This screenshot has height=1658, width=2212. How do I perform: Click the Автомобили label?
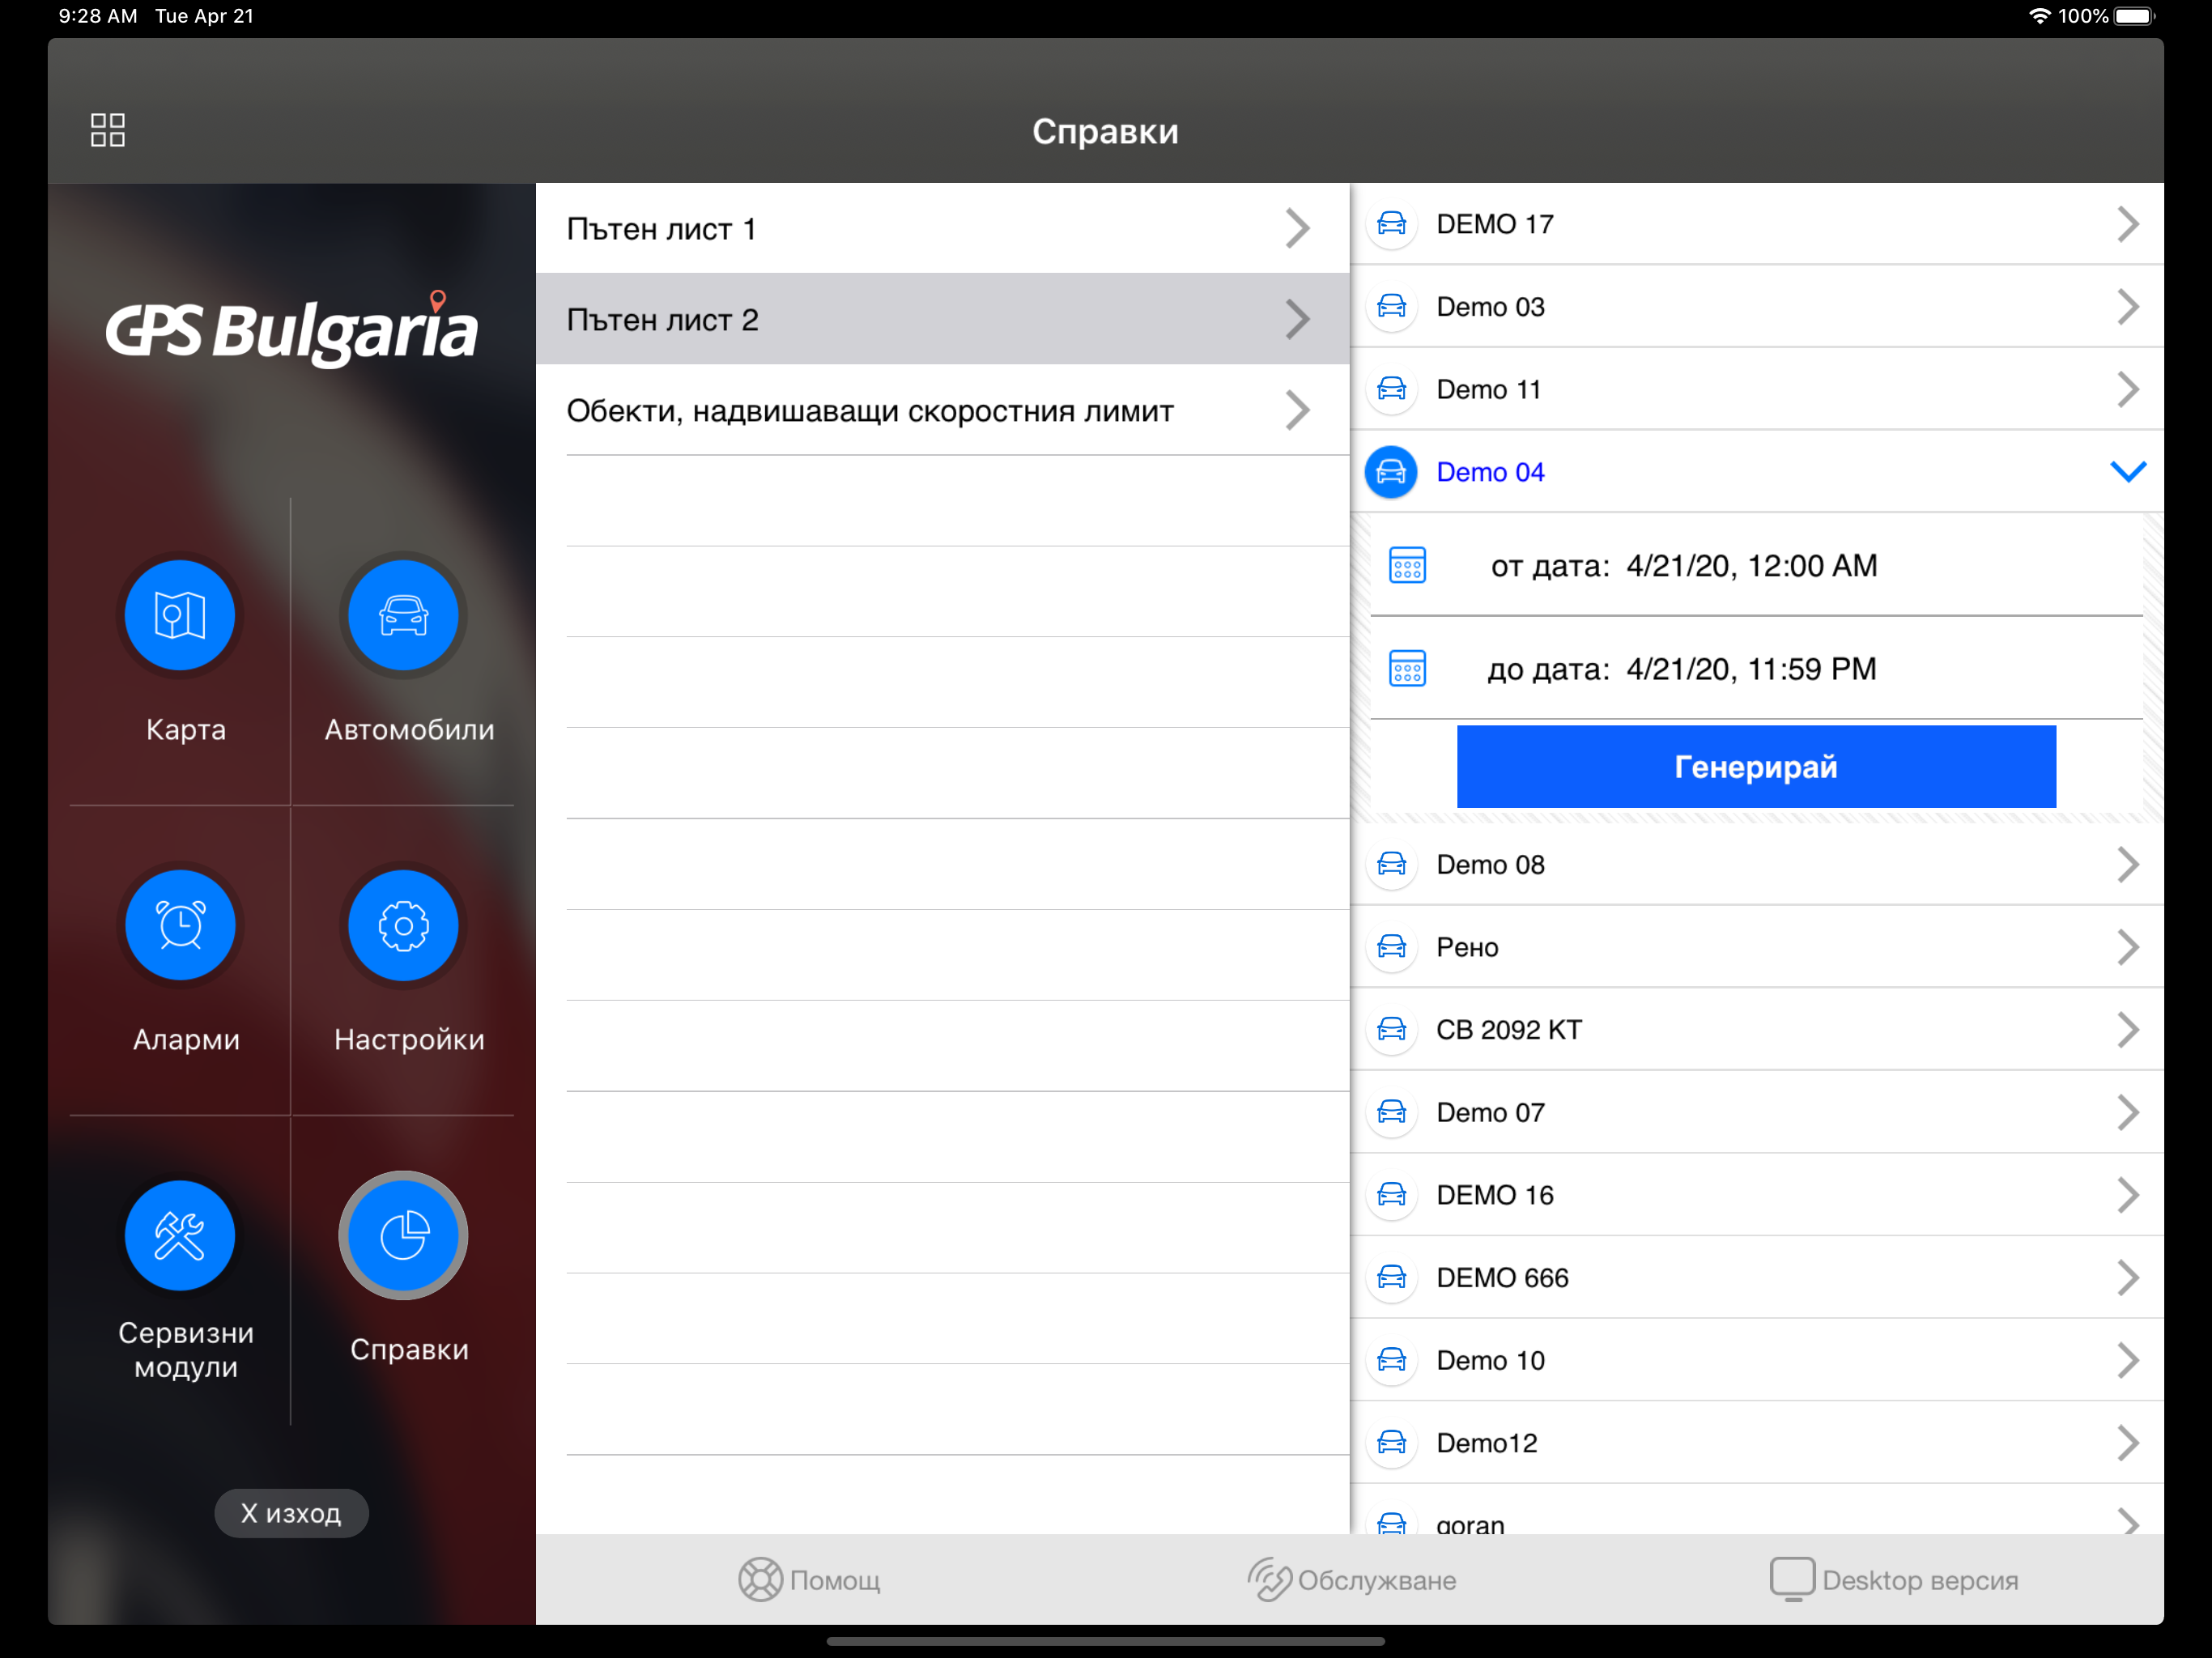point(409,730)
